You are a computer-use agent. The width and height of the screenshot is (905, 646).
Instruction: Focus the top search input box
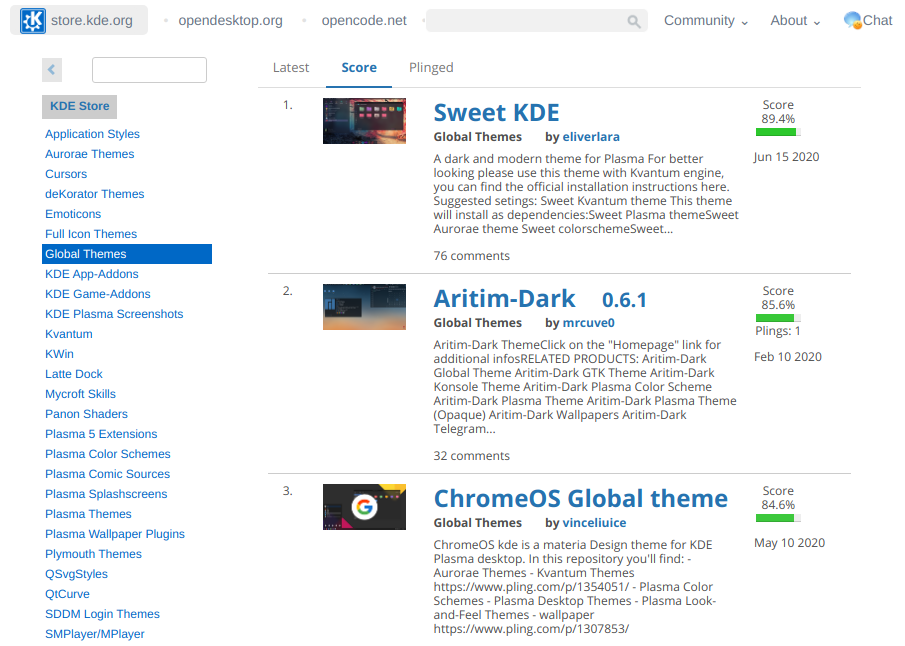point(526,21)
